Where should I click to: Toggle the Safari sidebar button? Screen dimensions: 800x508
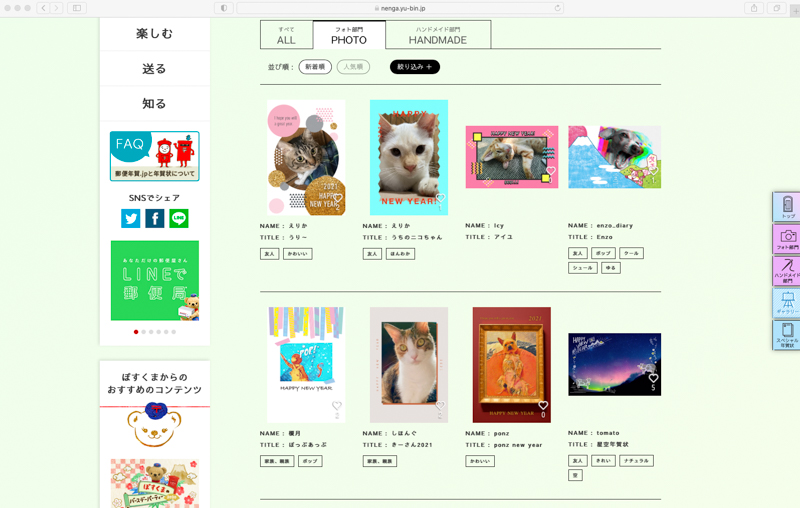tap(77, 8)
